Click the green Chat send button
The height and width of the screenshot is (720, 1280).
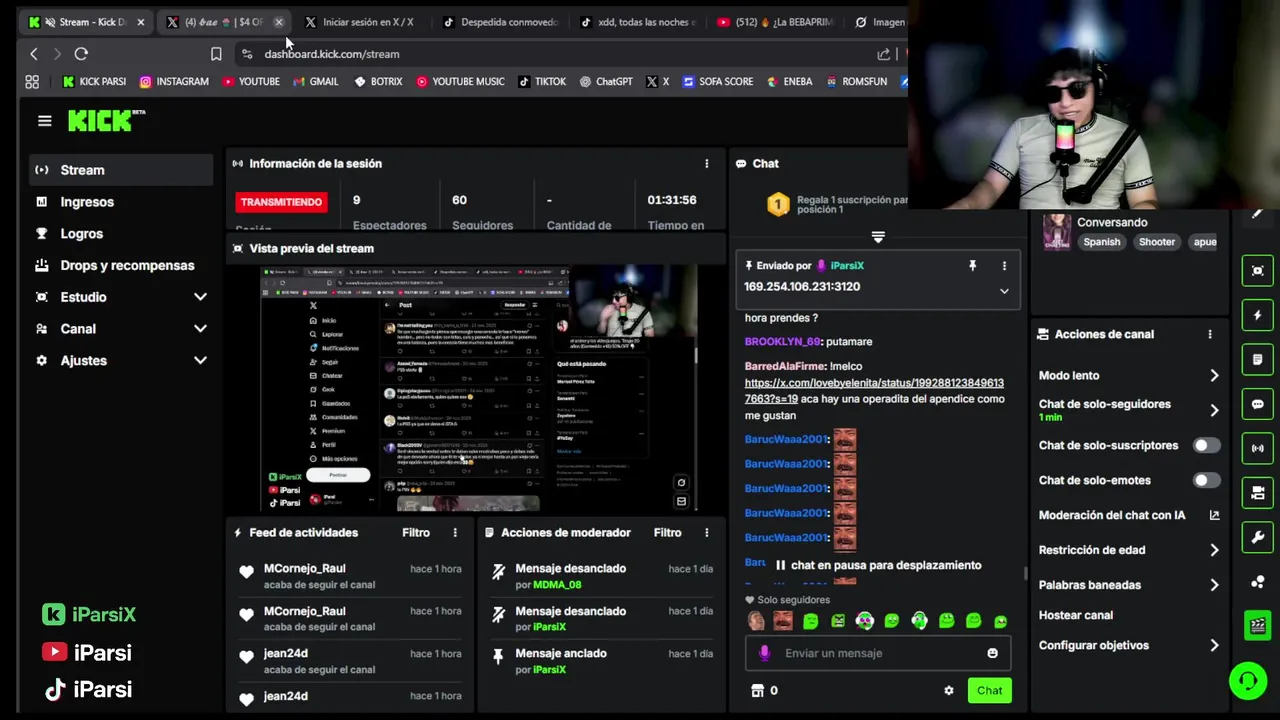coord(990,691)
